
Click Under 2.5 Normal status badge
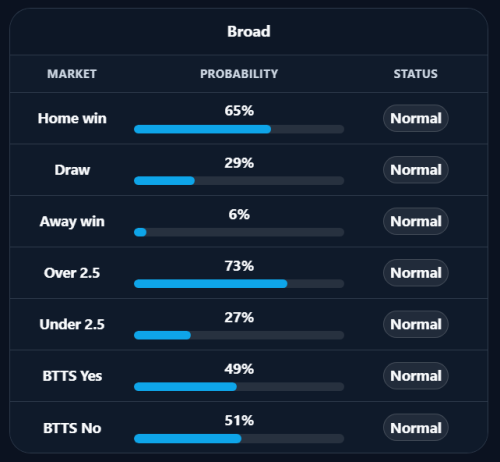[415, 324]
